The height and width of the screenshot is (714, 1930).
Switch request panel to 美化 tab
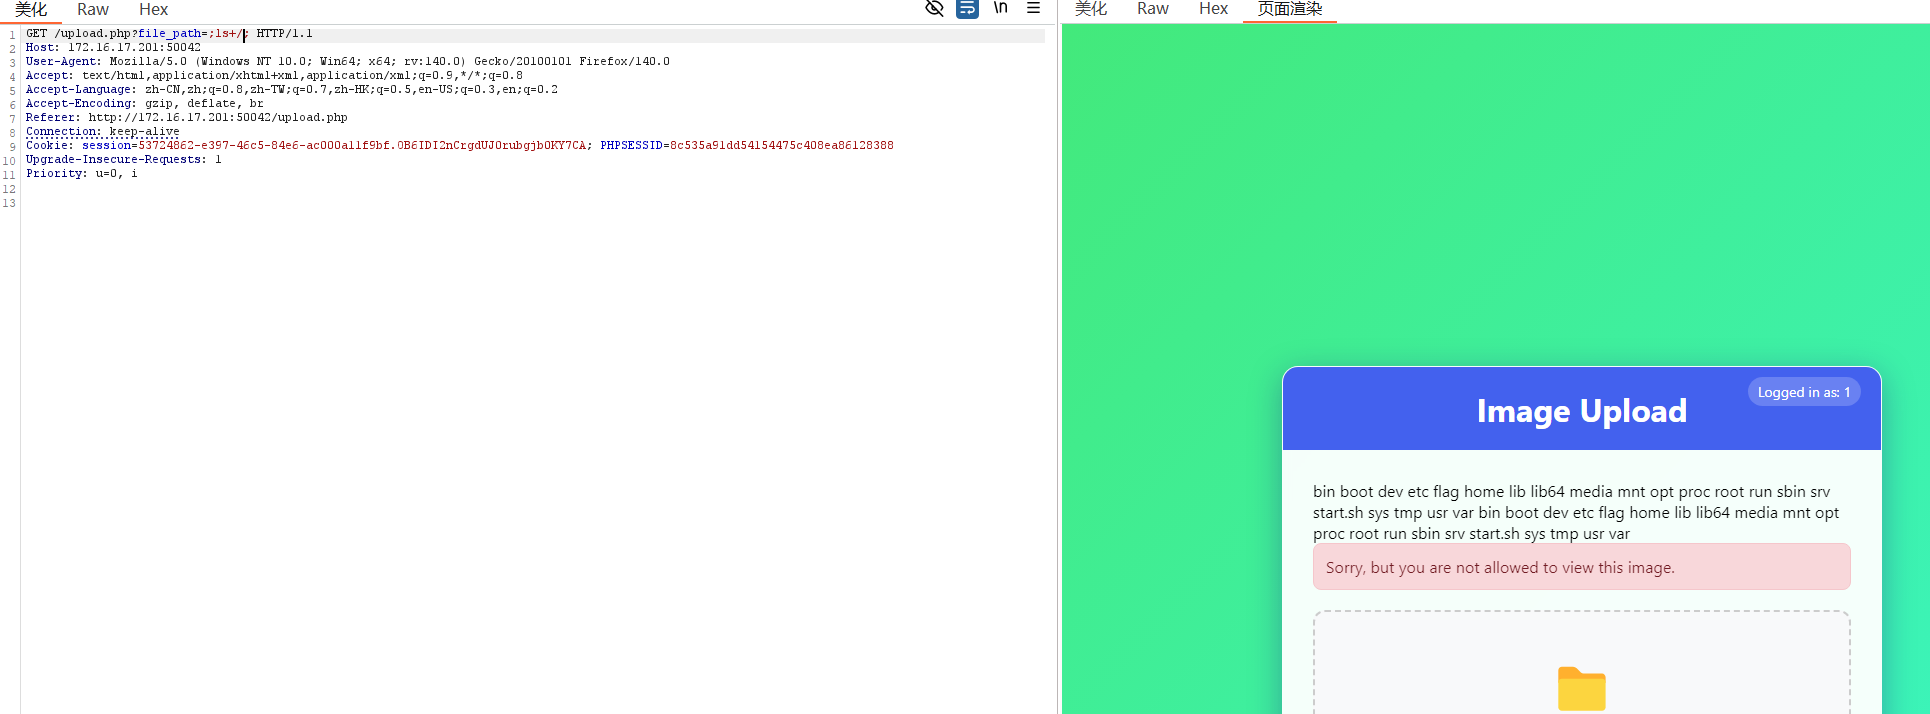31,10
